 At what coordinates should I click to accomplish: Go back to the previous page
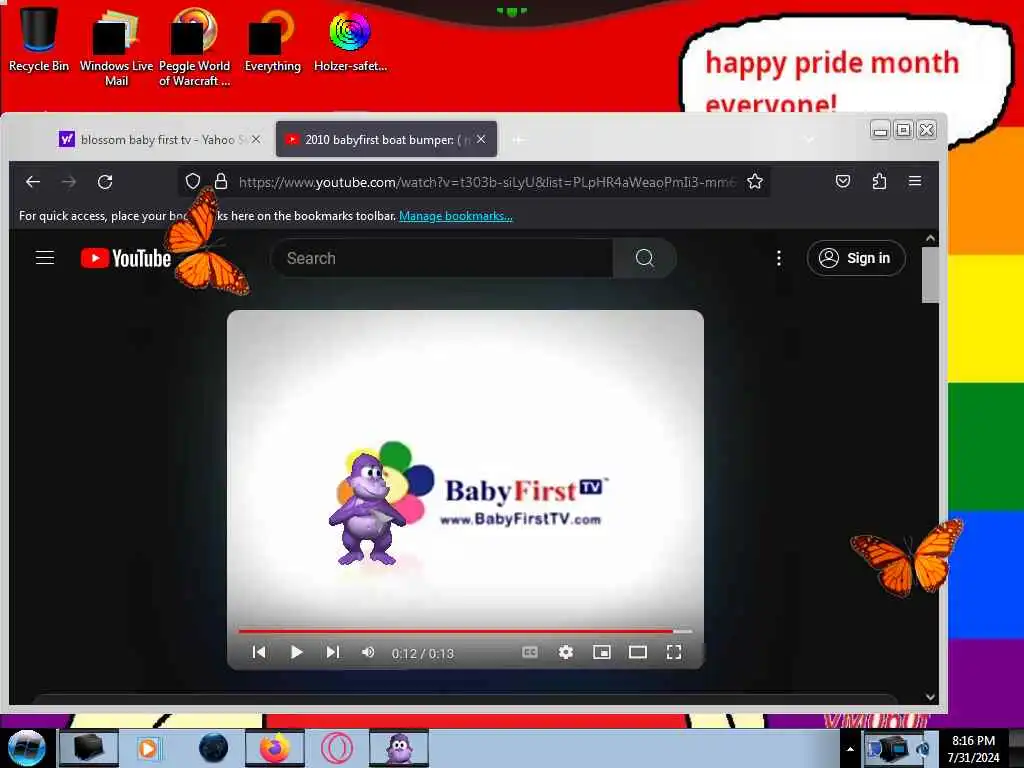click(33, 182)
